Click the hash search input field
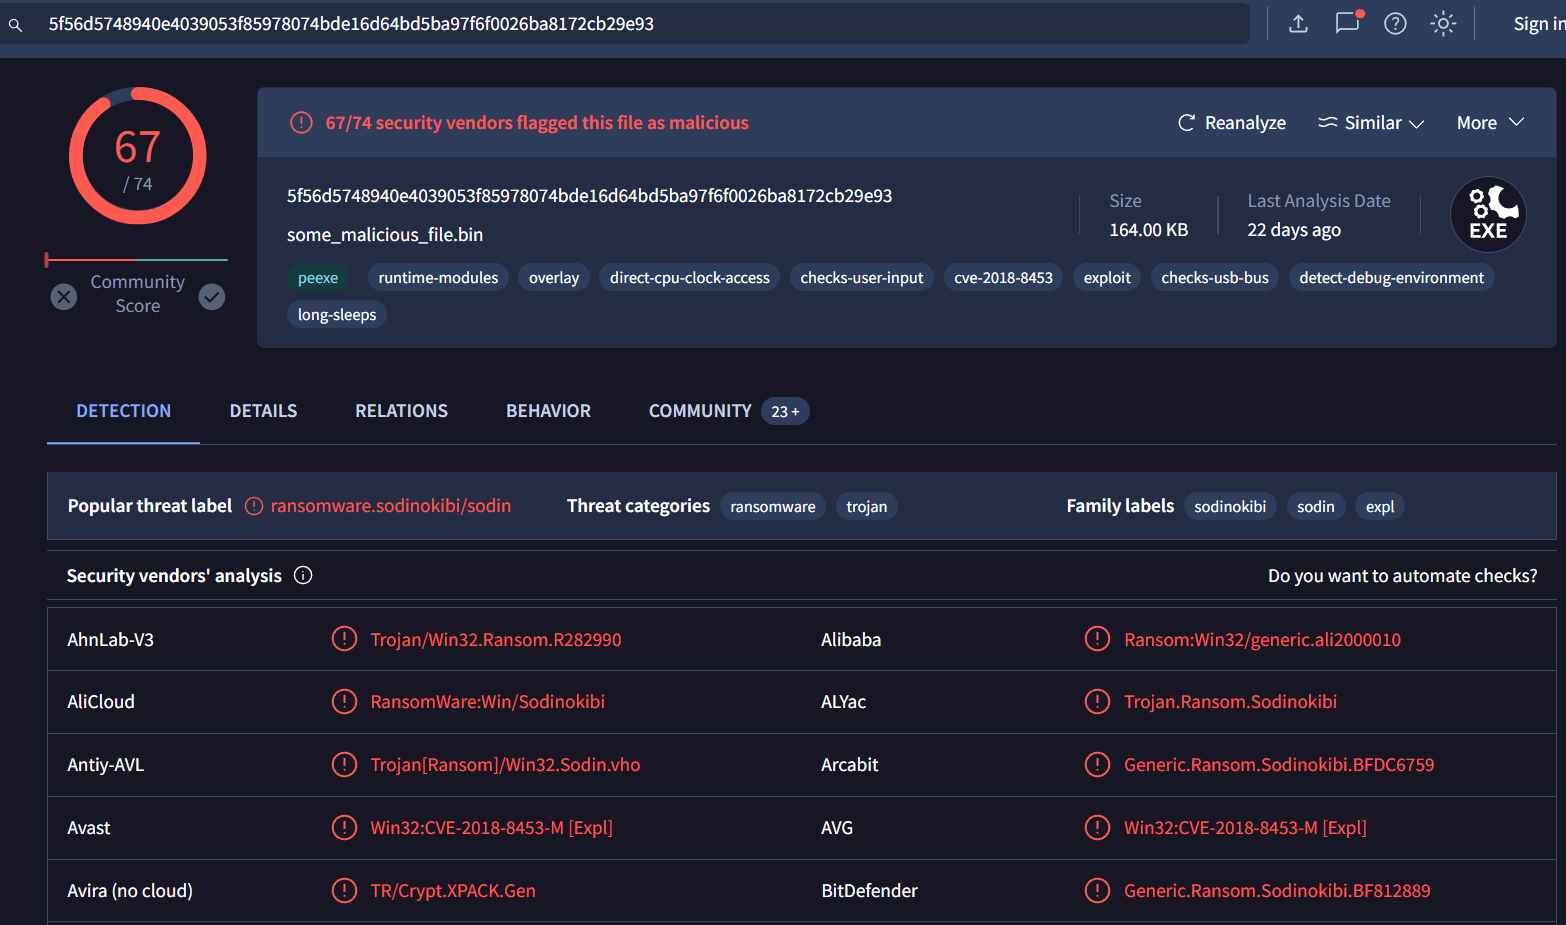Screen dimensions: 1566x925 [x=625, y=23]
